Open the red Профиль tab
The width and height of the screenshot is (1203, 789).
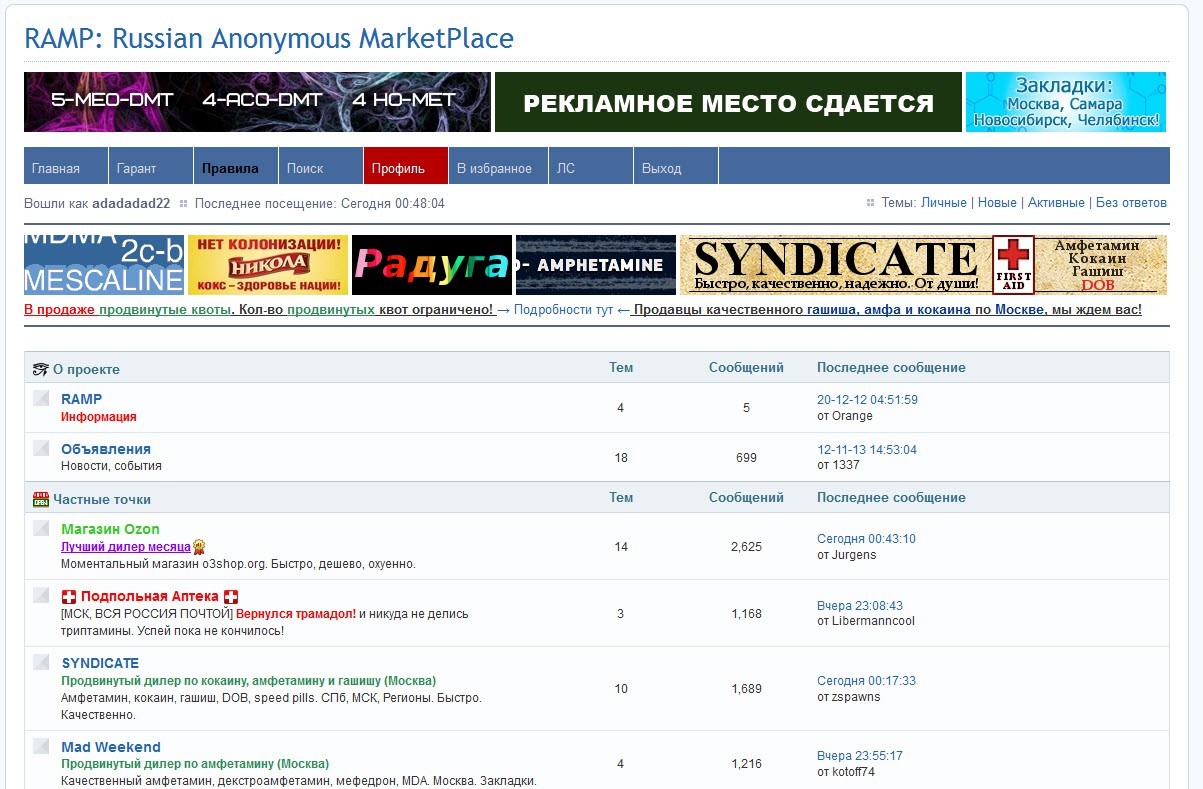pyautogui.click(x=398, y=168)
